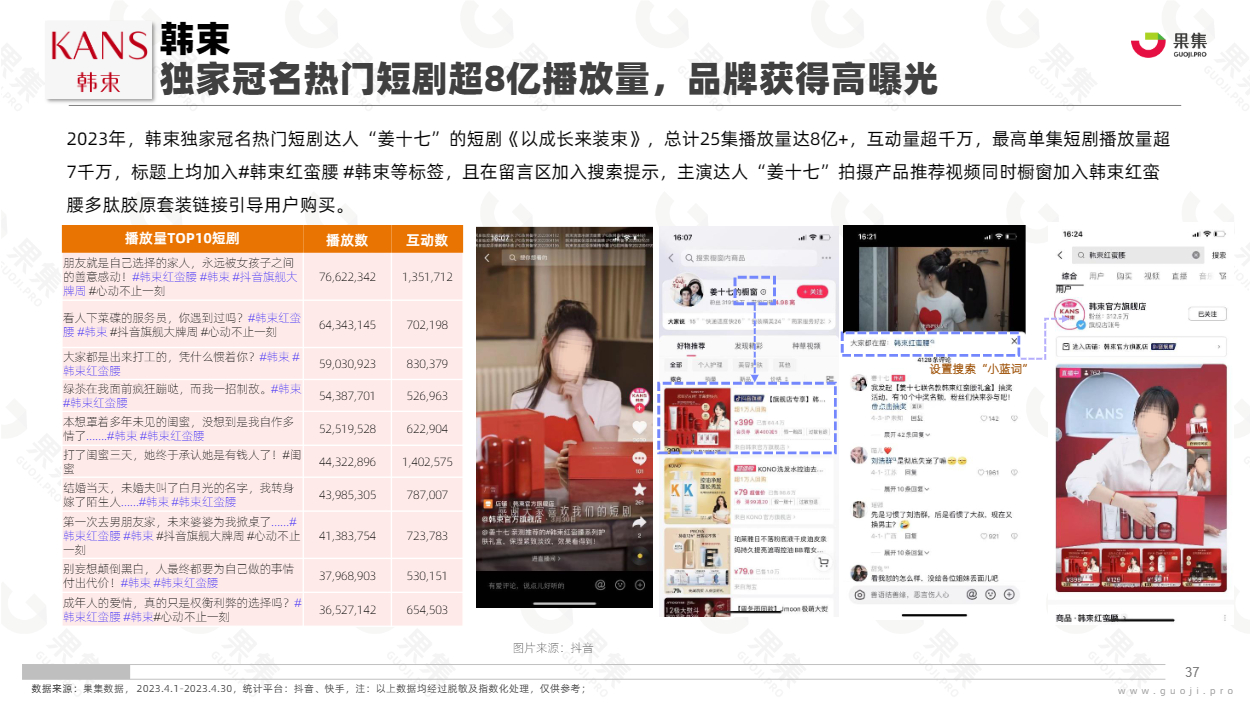Screen dimensions: 1250x703
Task: Click the 36,527,142 play count cell
Action: coord(348,609)
